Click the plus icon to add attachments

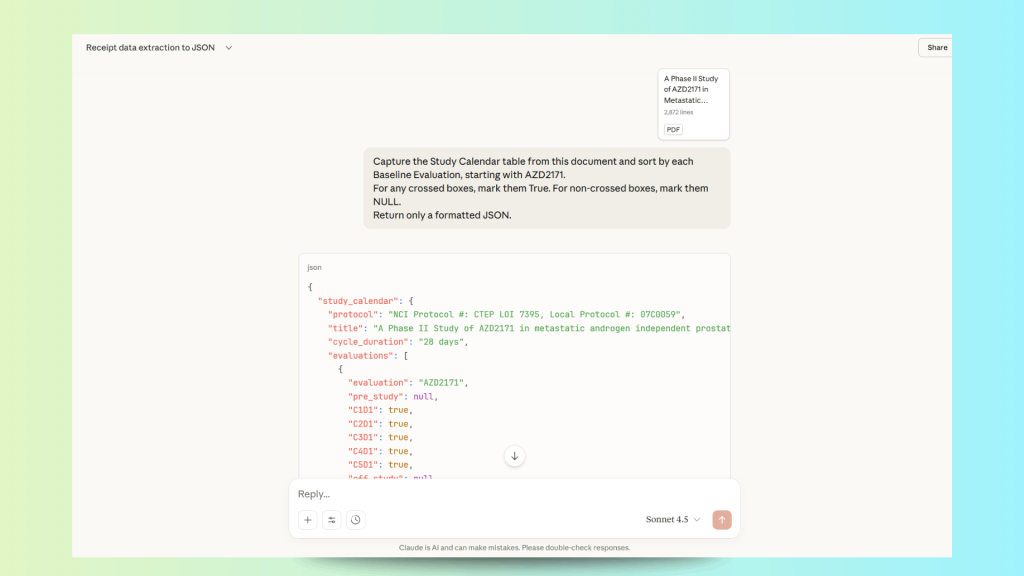(x=308, y=520)
